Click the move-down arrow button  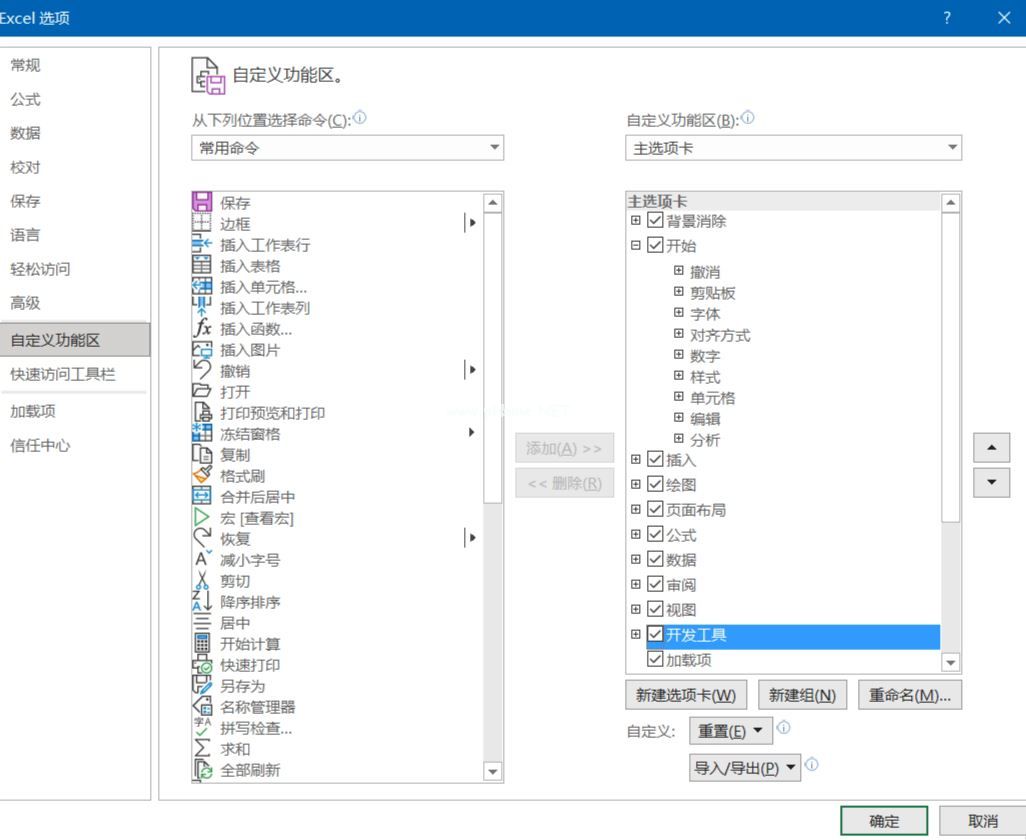click(991, 482)
